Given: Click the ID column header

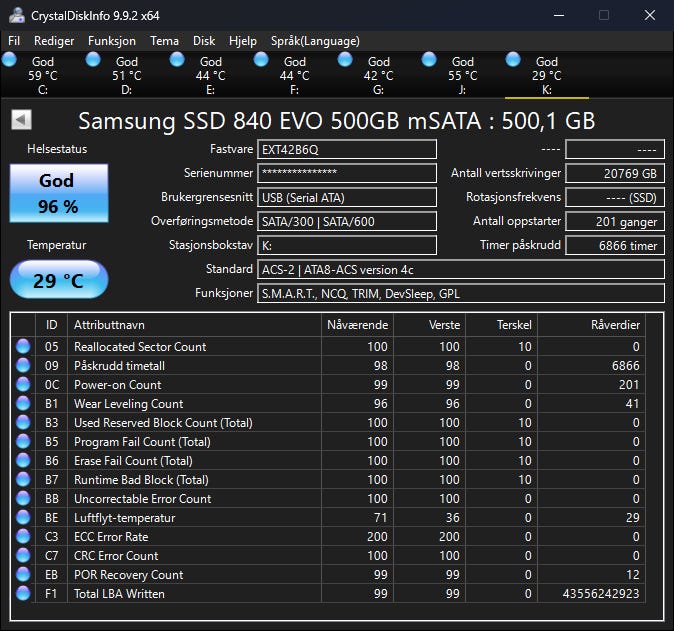Looking at the screenshot, I should 51,325.
